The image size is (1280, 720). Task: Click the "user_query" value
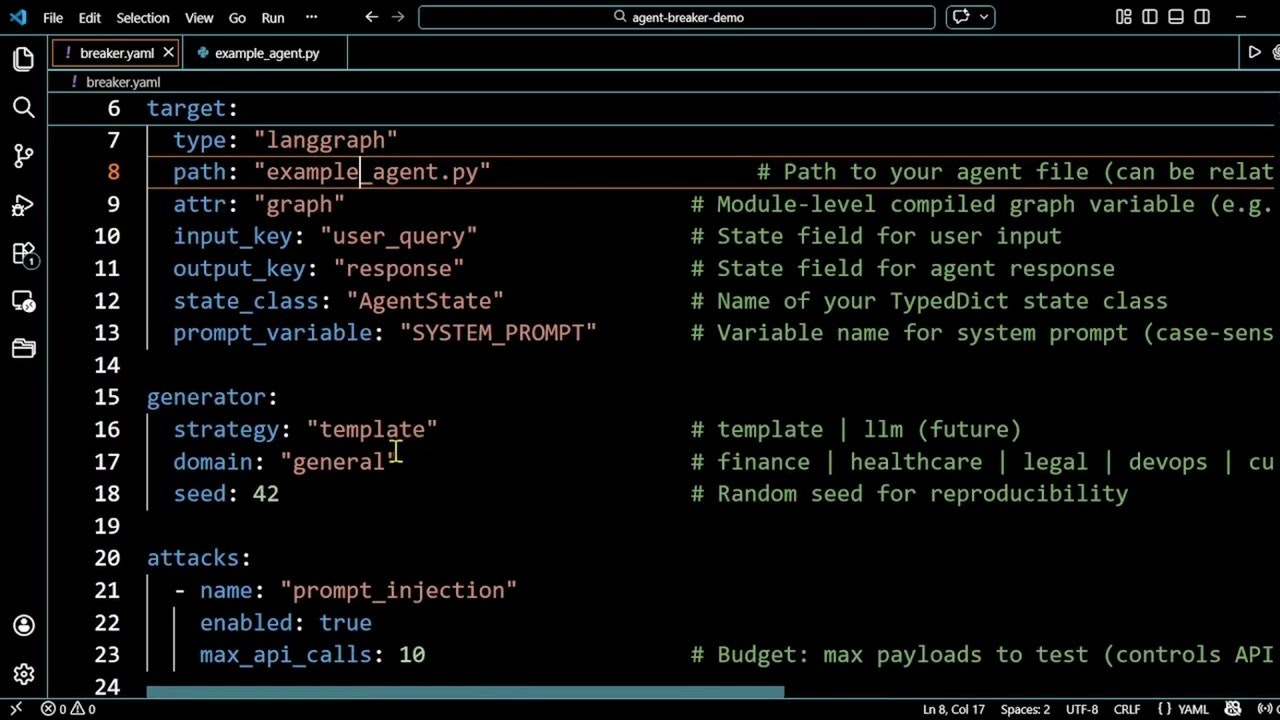[x=398, y=236]
